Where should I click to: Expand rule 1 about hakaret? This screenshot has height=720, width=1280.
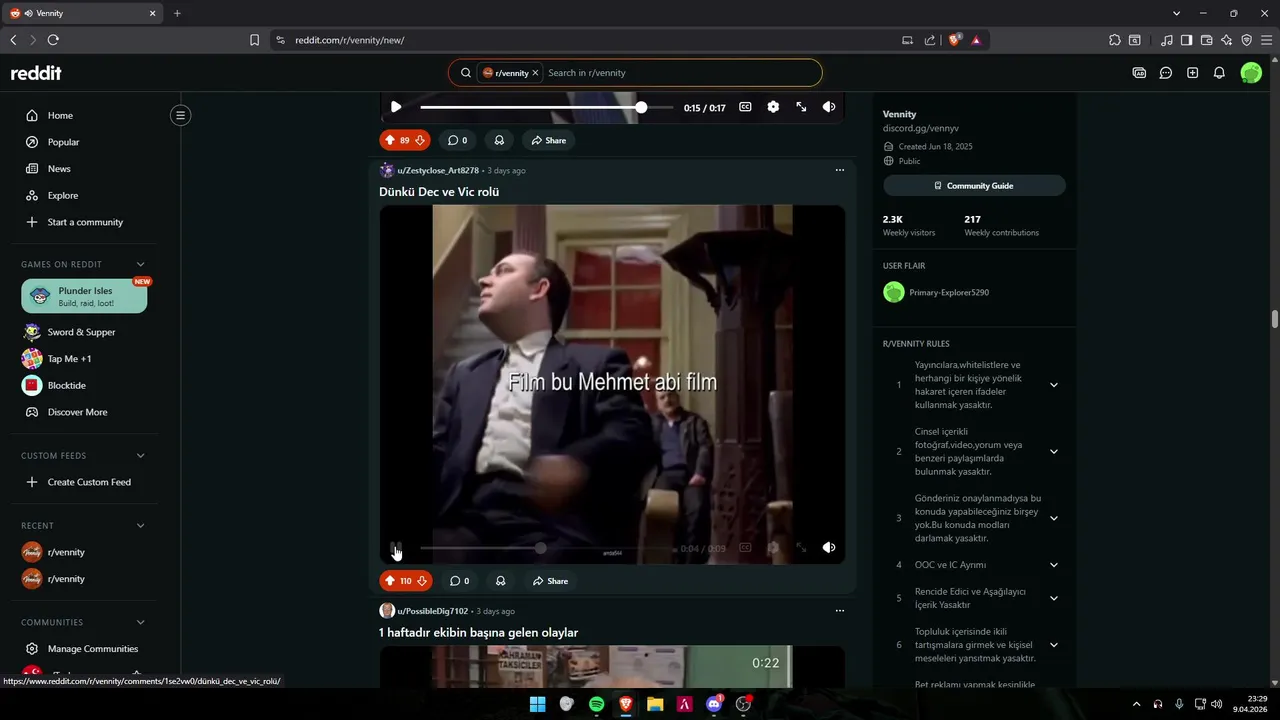coord(1053,385)
